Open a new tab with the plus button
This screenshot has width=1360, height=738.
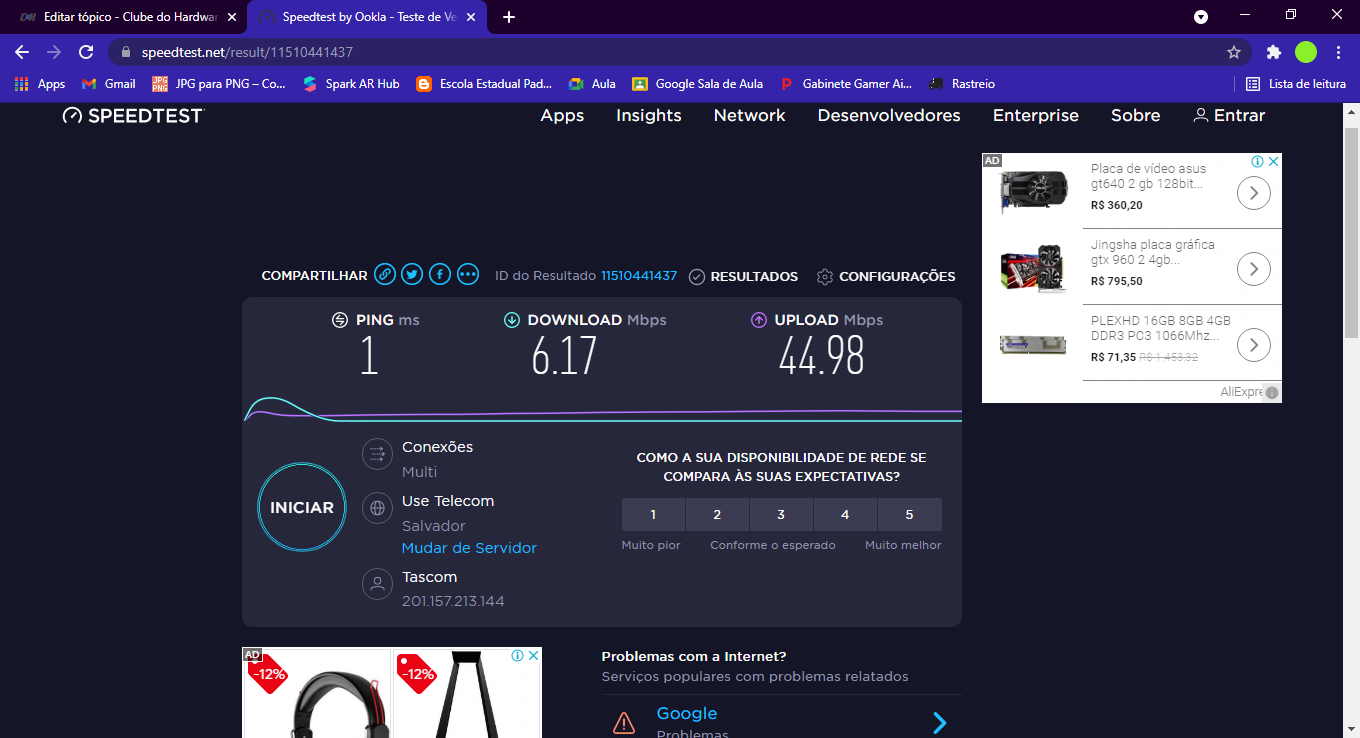(509, 17)
